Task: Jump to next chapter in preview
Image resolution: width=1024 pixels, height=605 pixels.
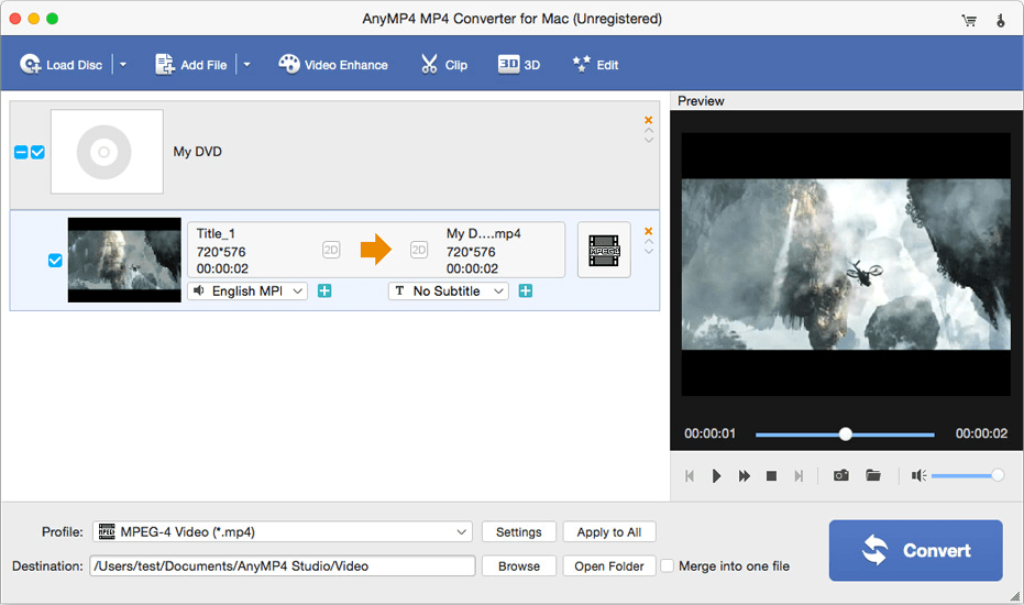Action: [x=798, y=476]
